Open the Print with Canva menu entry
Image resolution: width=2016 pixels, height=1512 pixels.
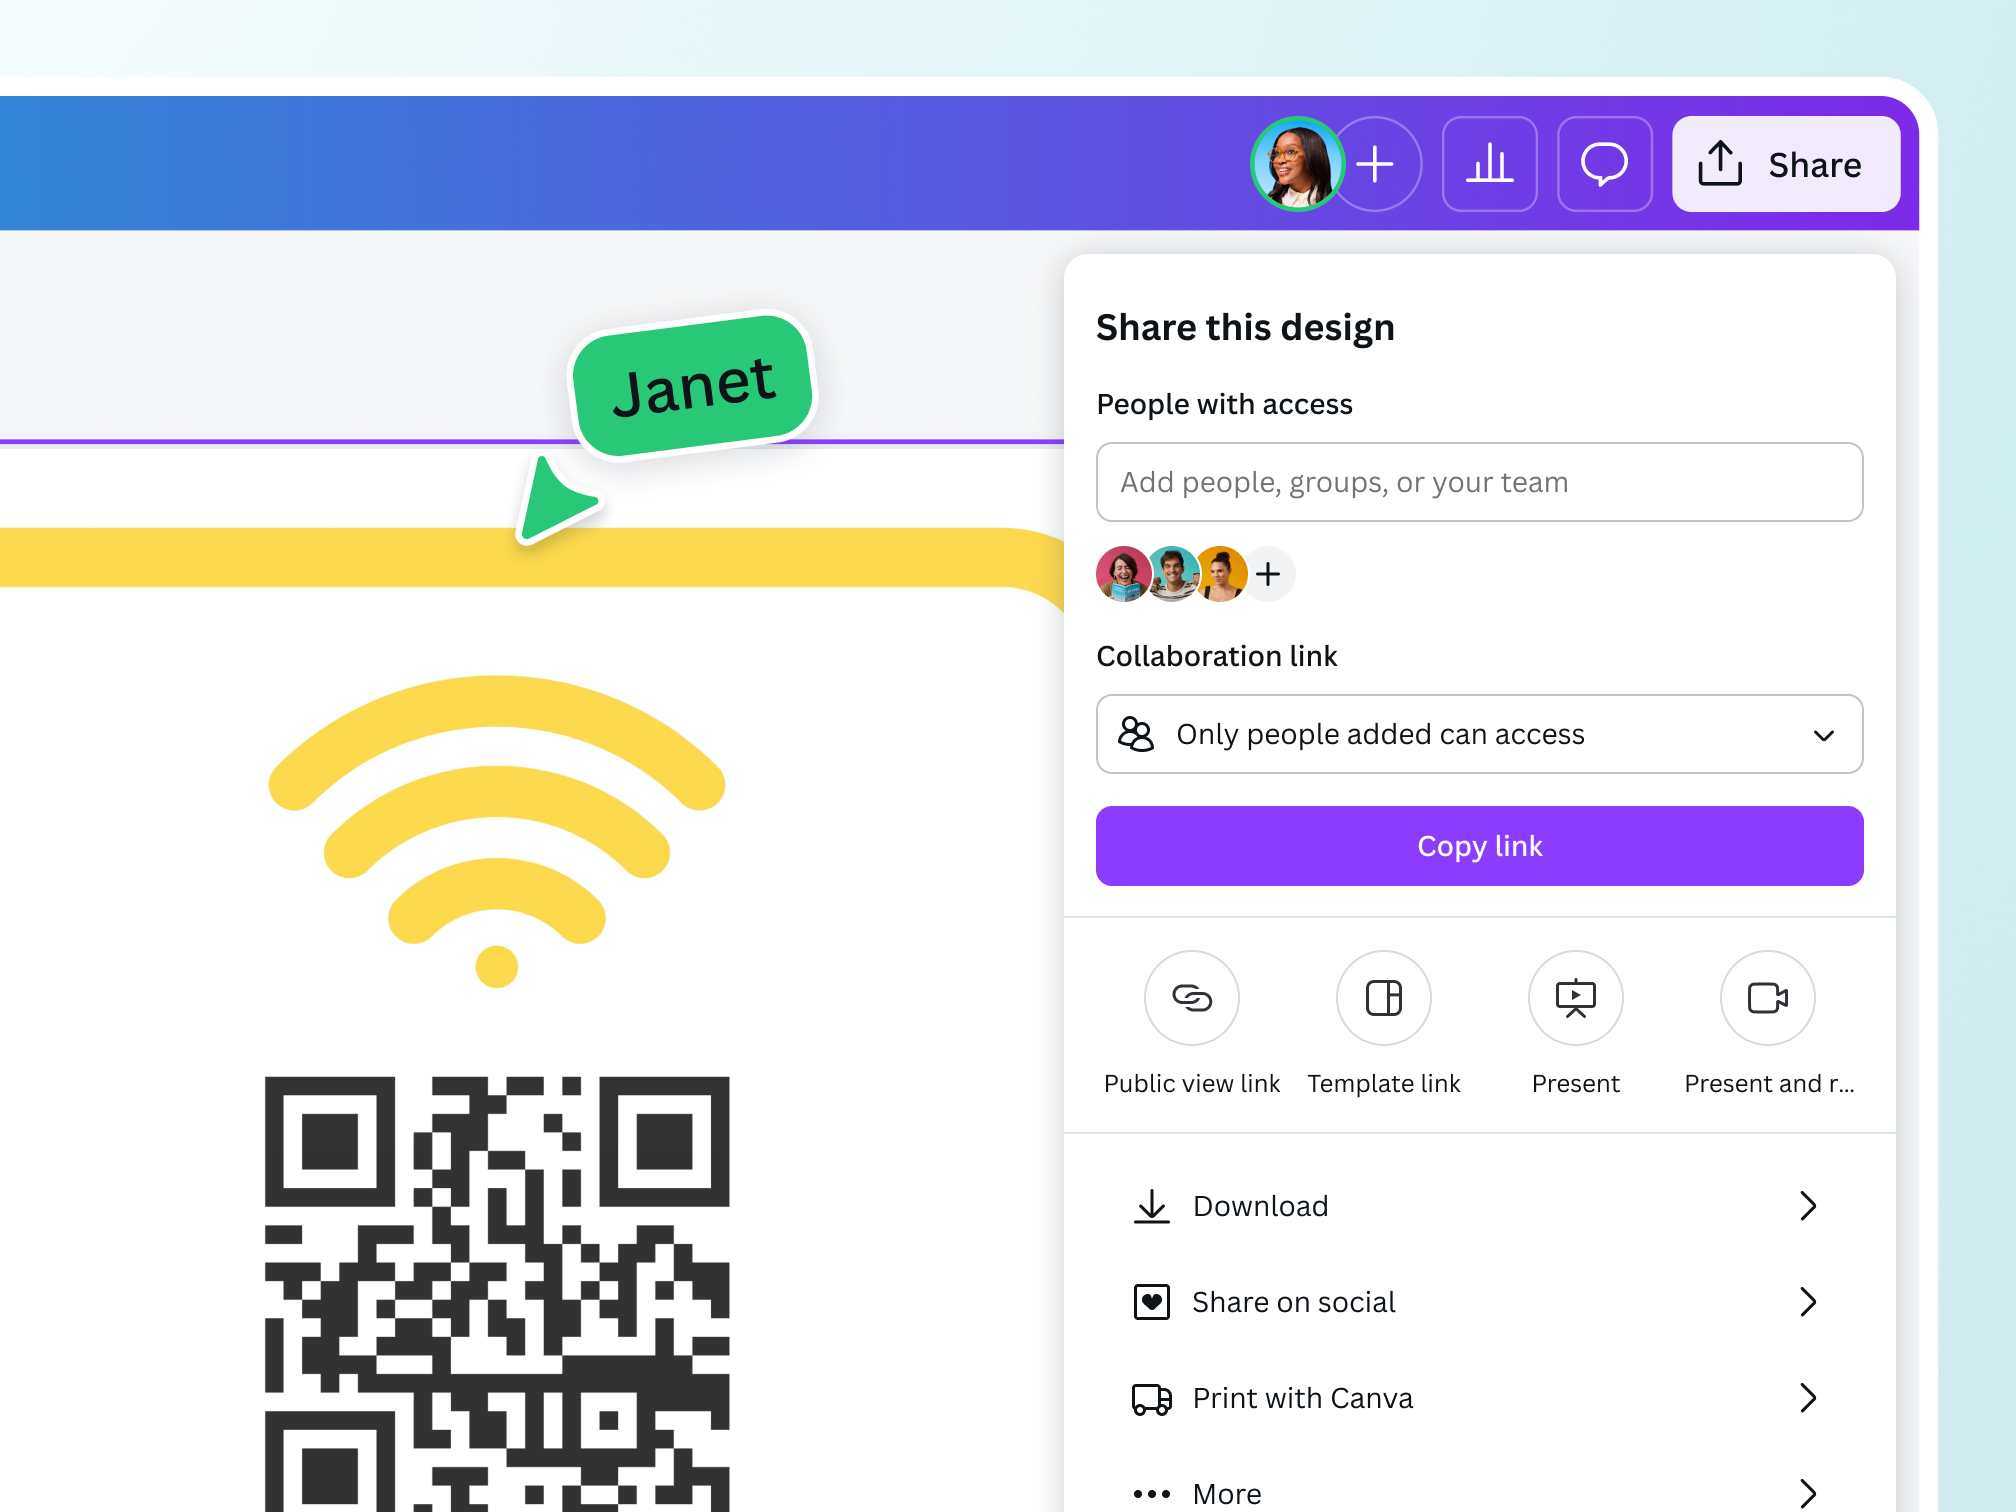pyautogui.click(x=1479, y=1398)
